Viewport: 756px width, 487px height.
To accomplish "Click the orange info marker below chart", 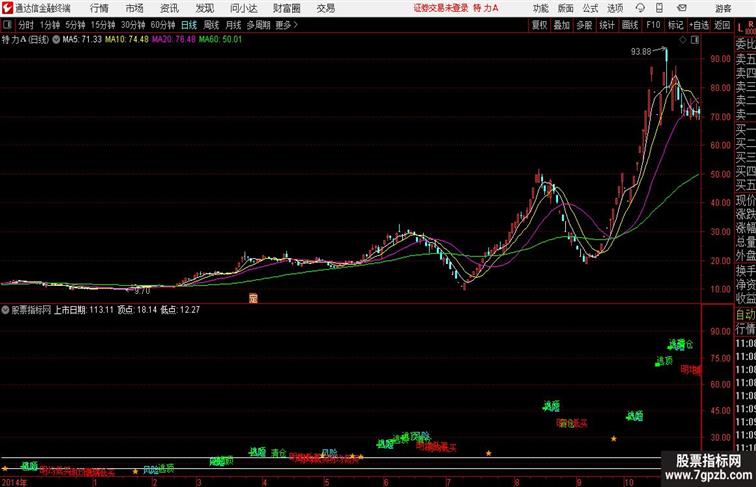I will point(253,298).
